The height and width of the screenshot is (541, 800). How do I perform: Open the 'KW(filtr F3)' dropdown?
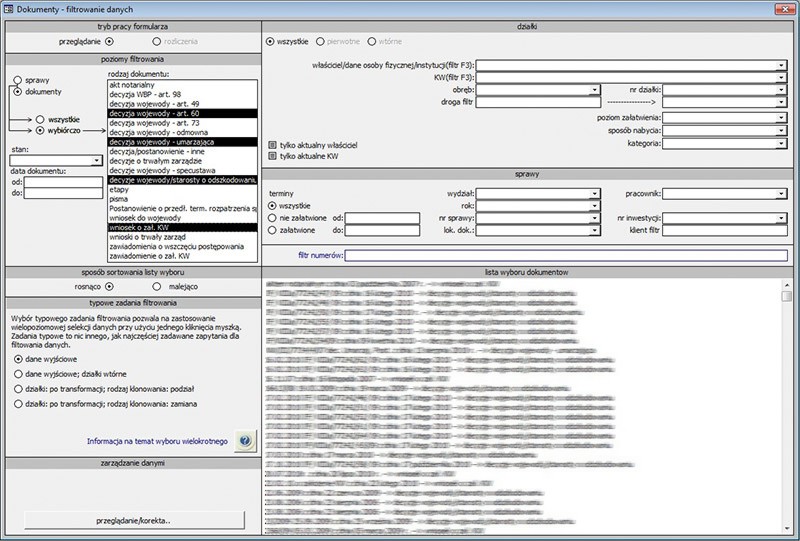[782, 78]
